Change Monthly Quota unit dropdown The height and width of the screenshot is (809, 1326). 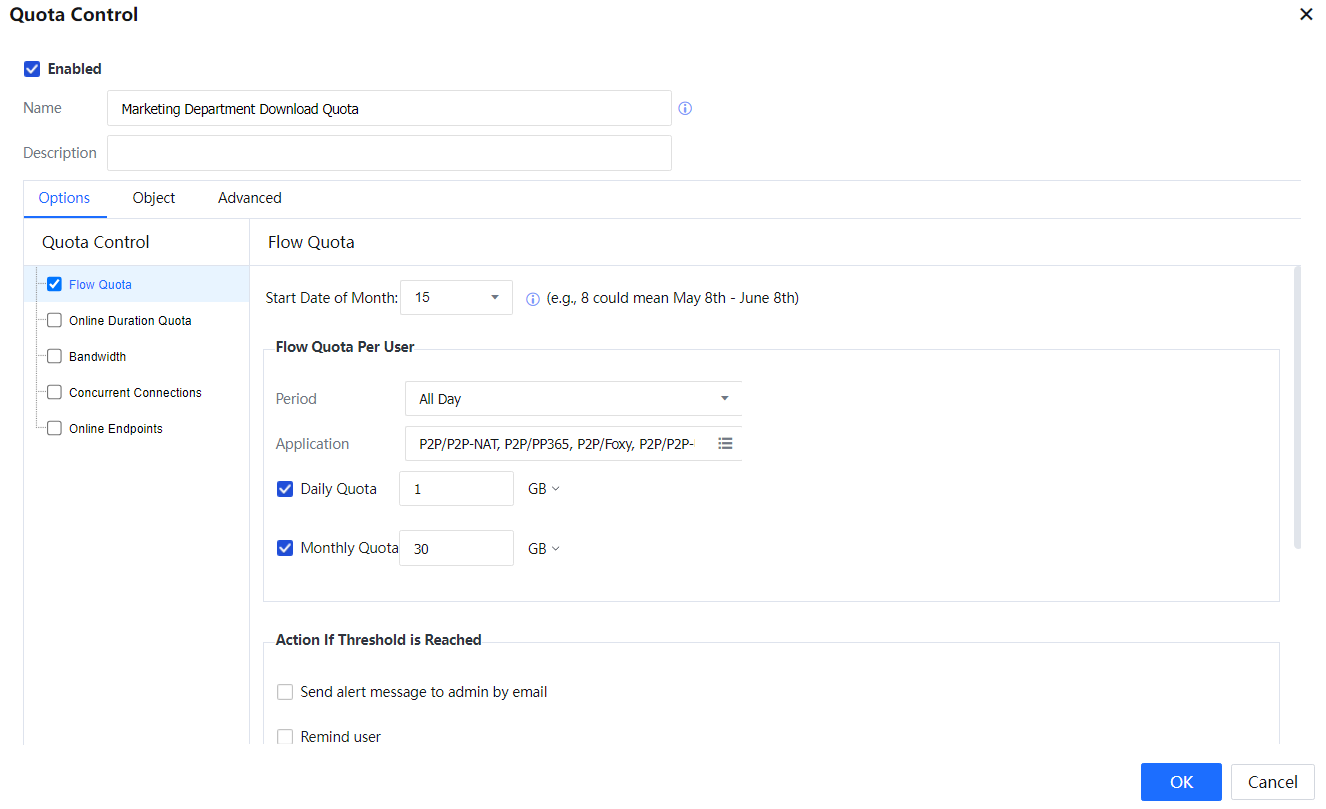click(544, 549)
